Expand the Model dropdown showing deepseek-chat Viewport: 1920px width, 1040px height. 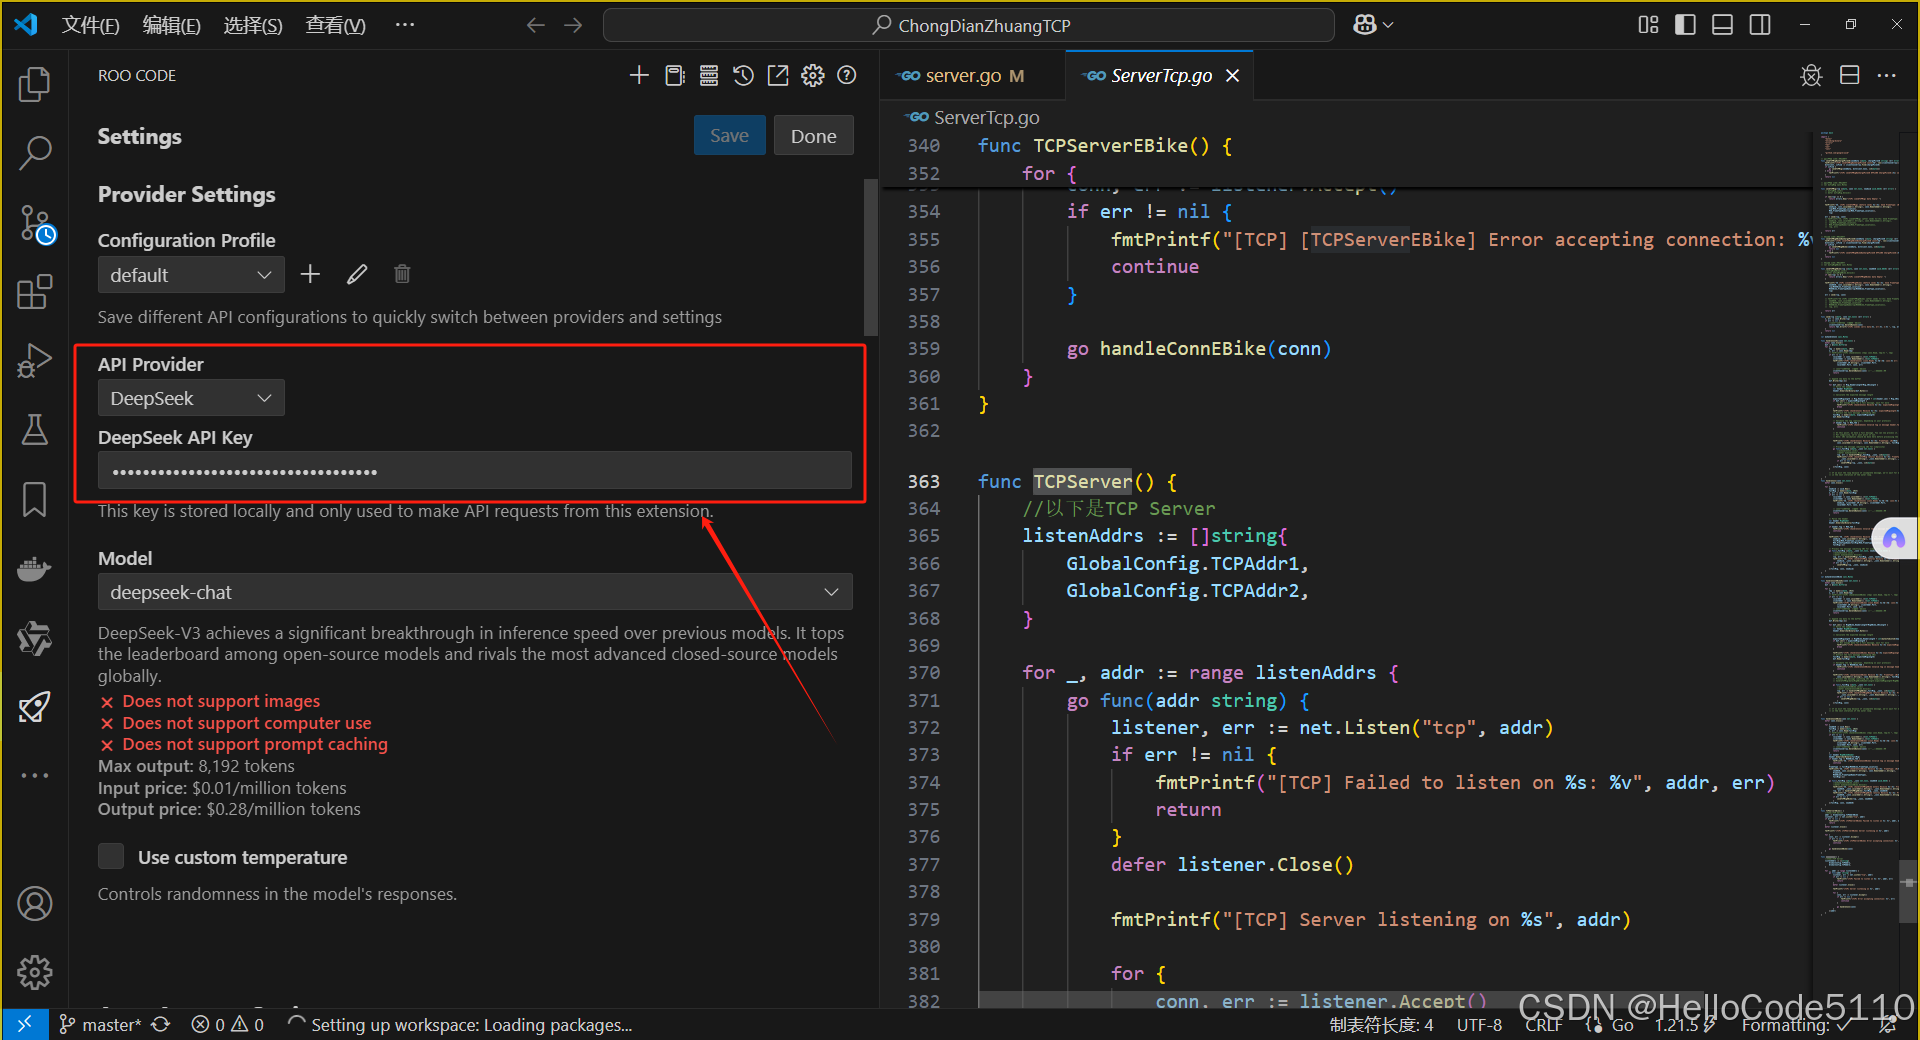coord(473,592)
